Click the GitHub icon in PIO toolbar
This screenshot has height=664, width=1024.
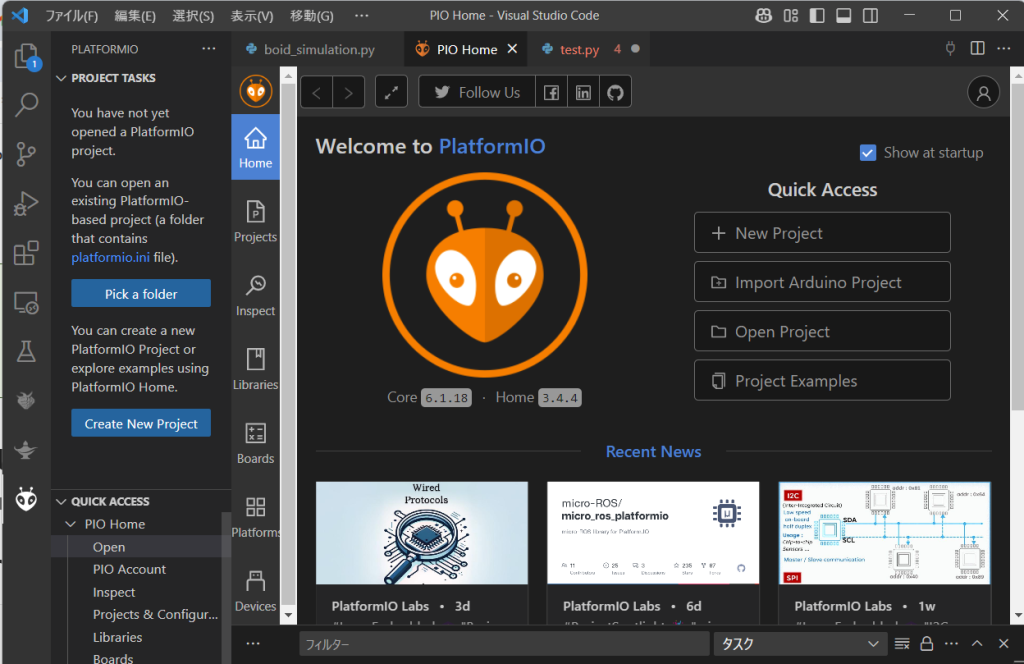pyautogui.click(x=615, y=92)
